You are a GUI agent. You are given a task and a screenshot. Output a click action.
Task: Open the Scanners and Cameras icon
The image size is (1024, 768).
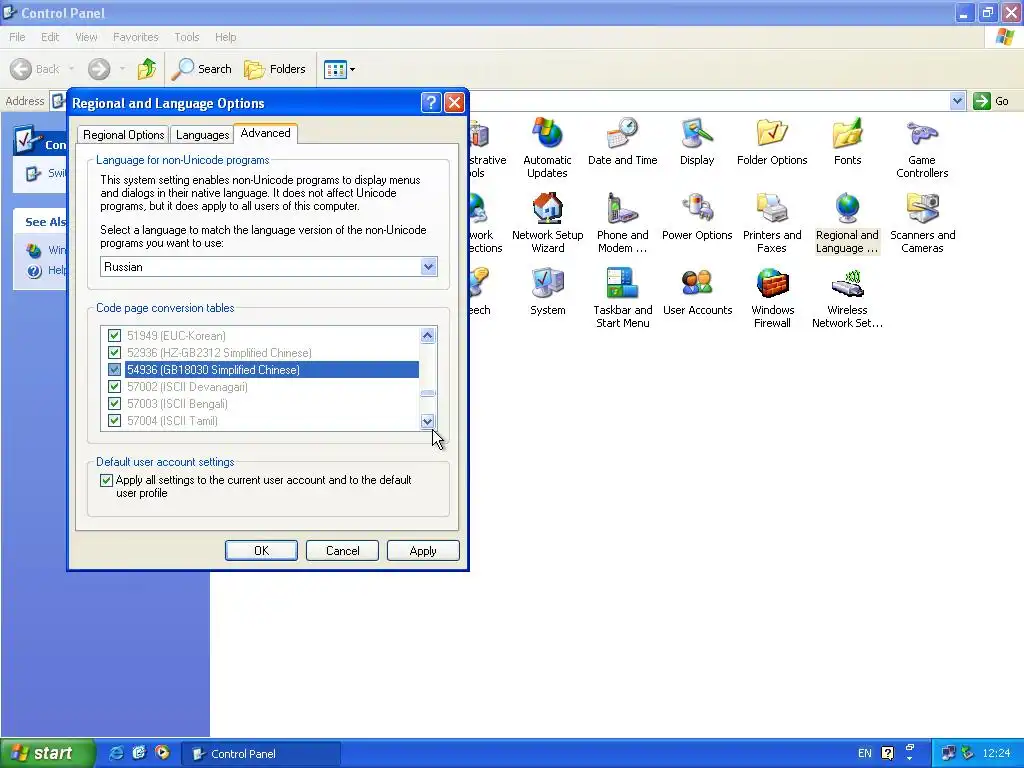922,223
